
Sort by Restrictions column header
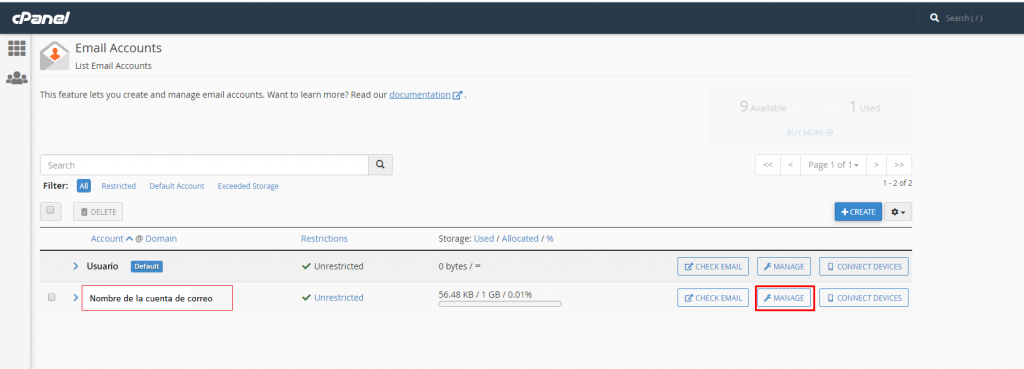[x=324, y=238]
